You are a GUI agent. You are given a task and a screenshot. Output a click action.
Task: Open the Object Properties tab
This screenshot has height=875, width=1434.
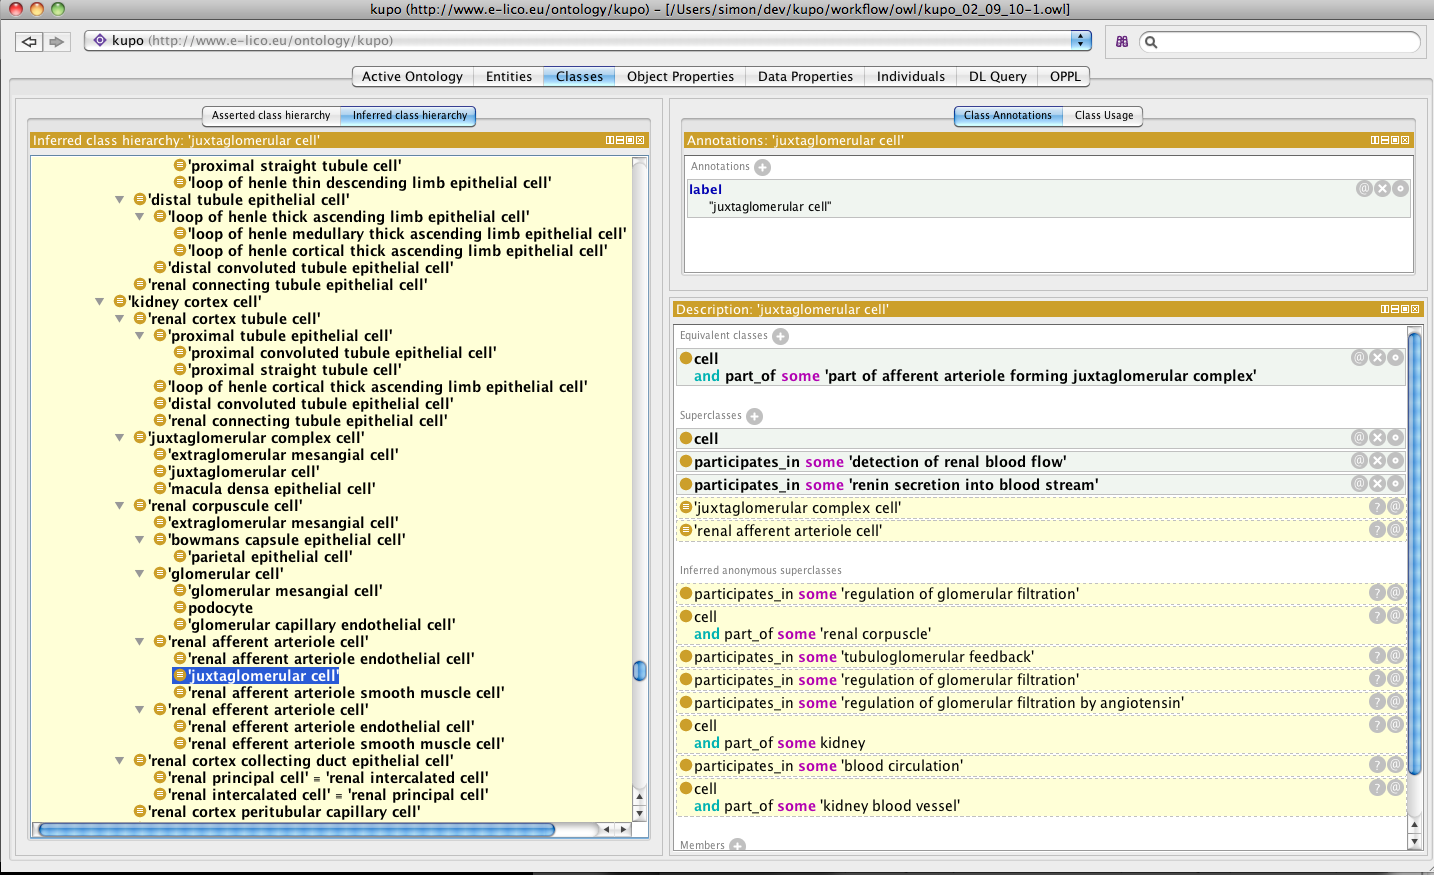tap(680, 77)
